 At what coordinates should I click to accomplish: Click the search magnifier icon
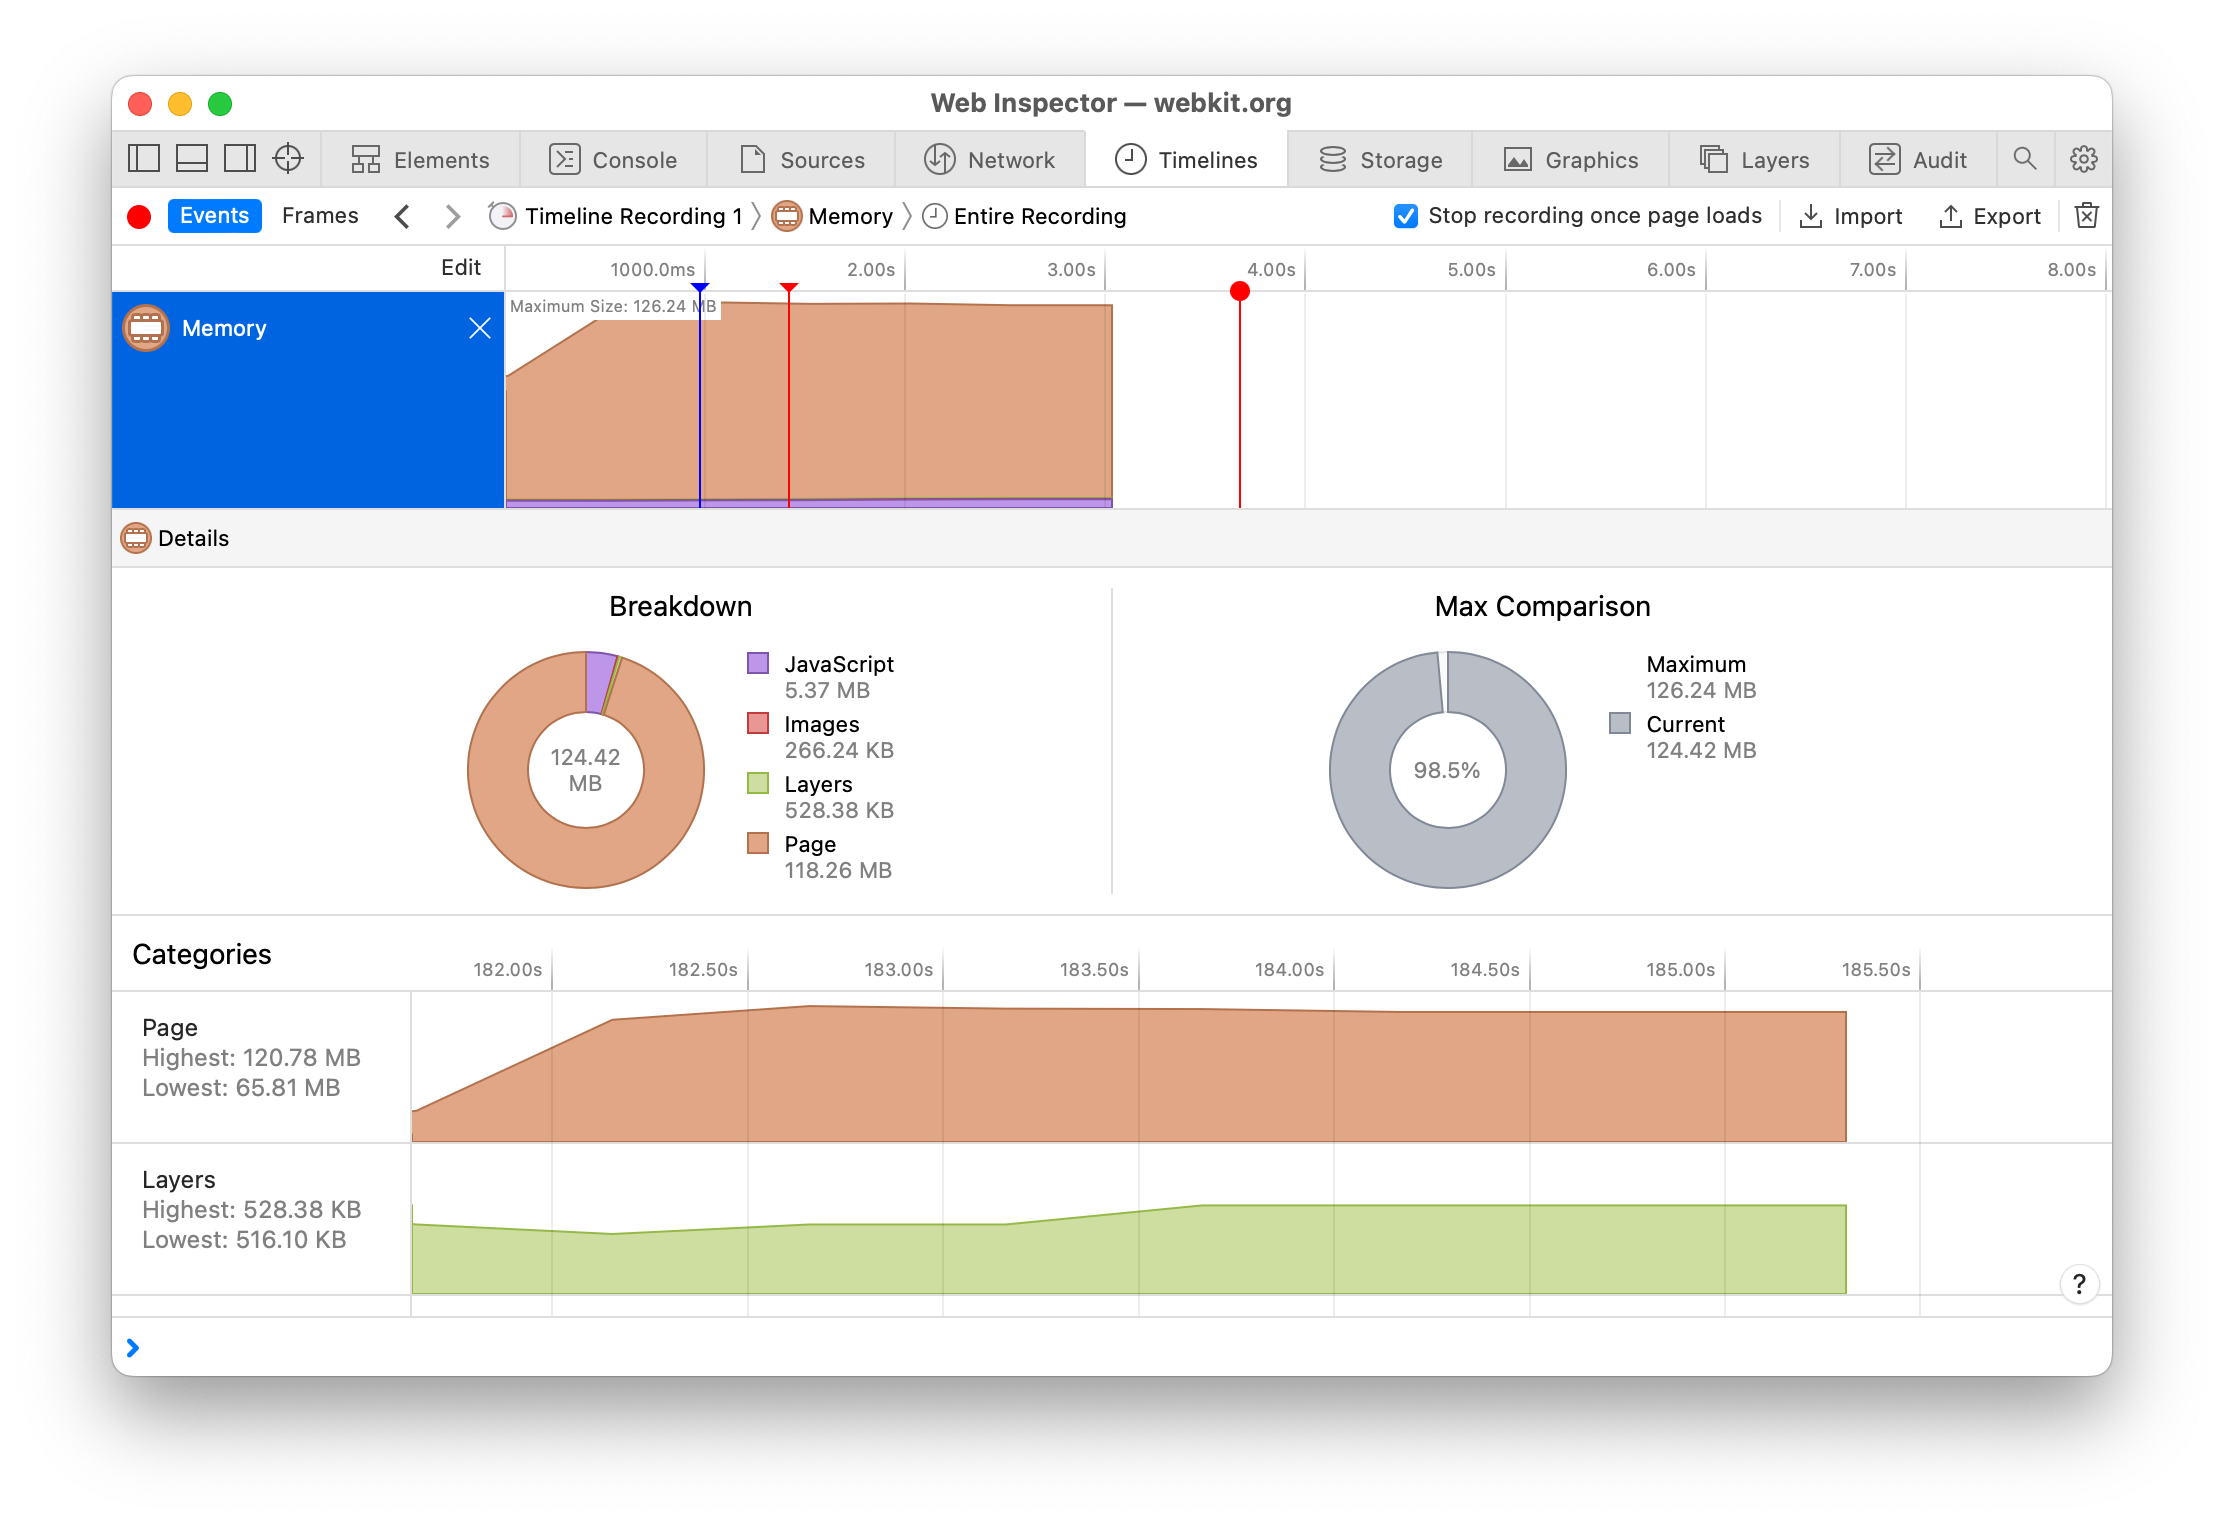click(x=2025, y=159)
